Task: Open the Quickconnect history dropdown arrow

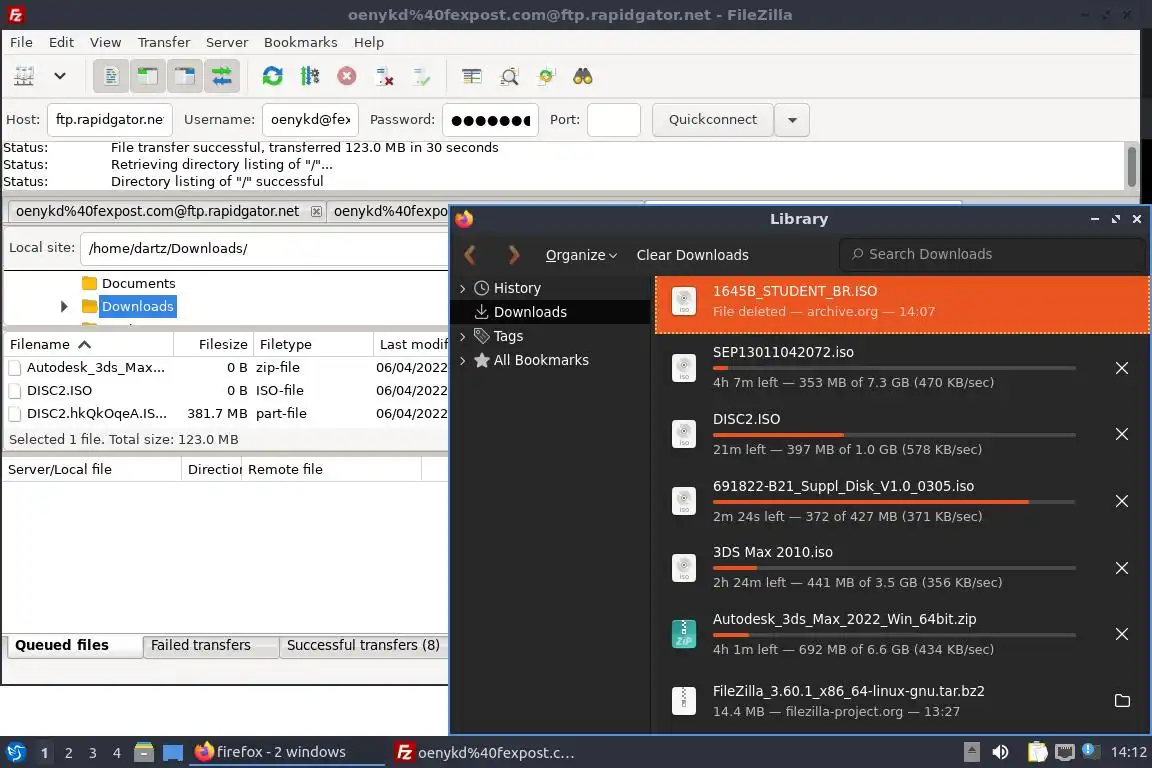Action: pos(792,120)
